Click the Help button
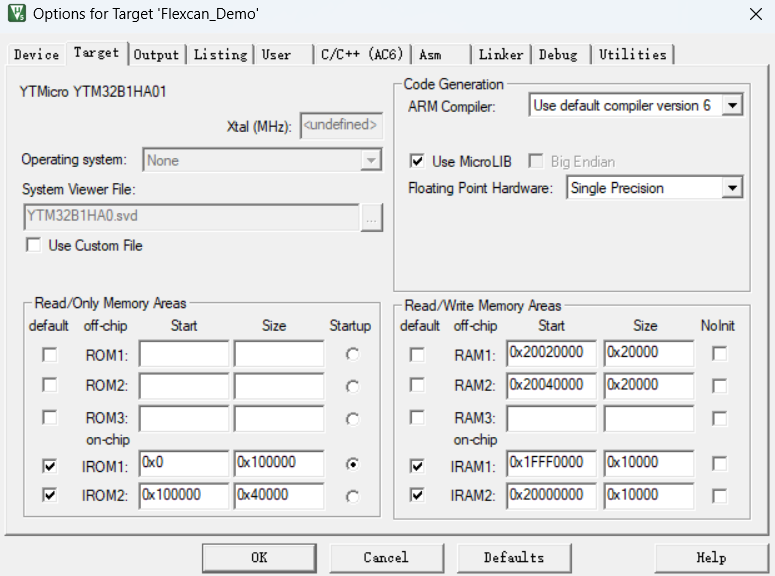The image size is (775, 576). coord(711,558)
